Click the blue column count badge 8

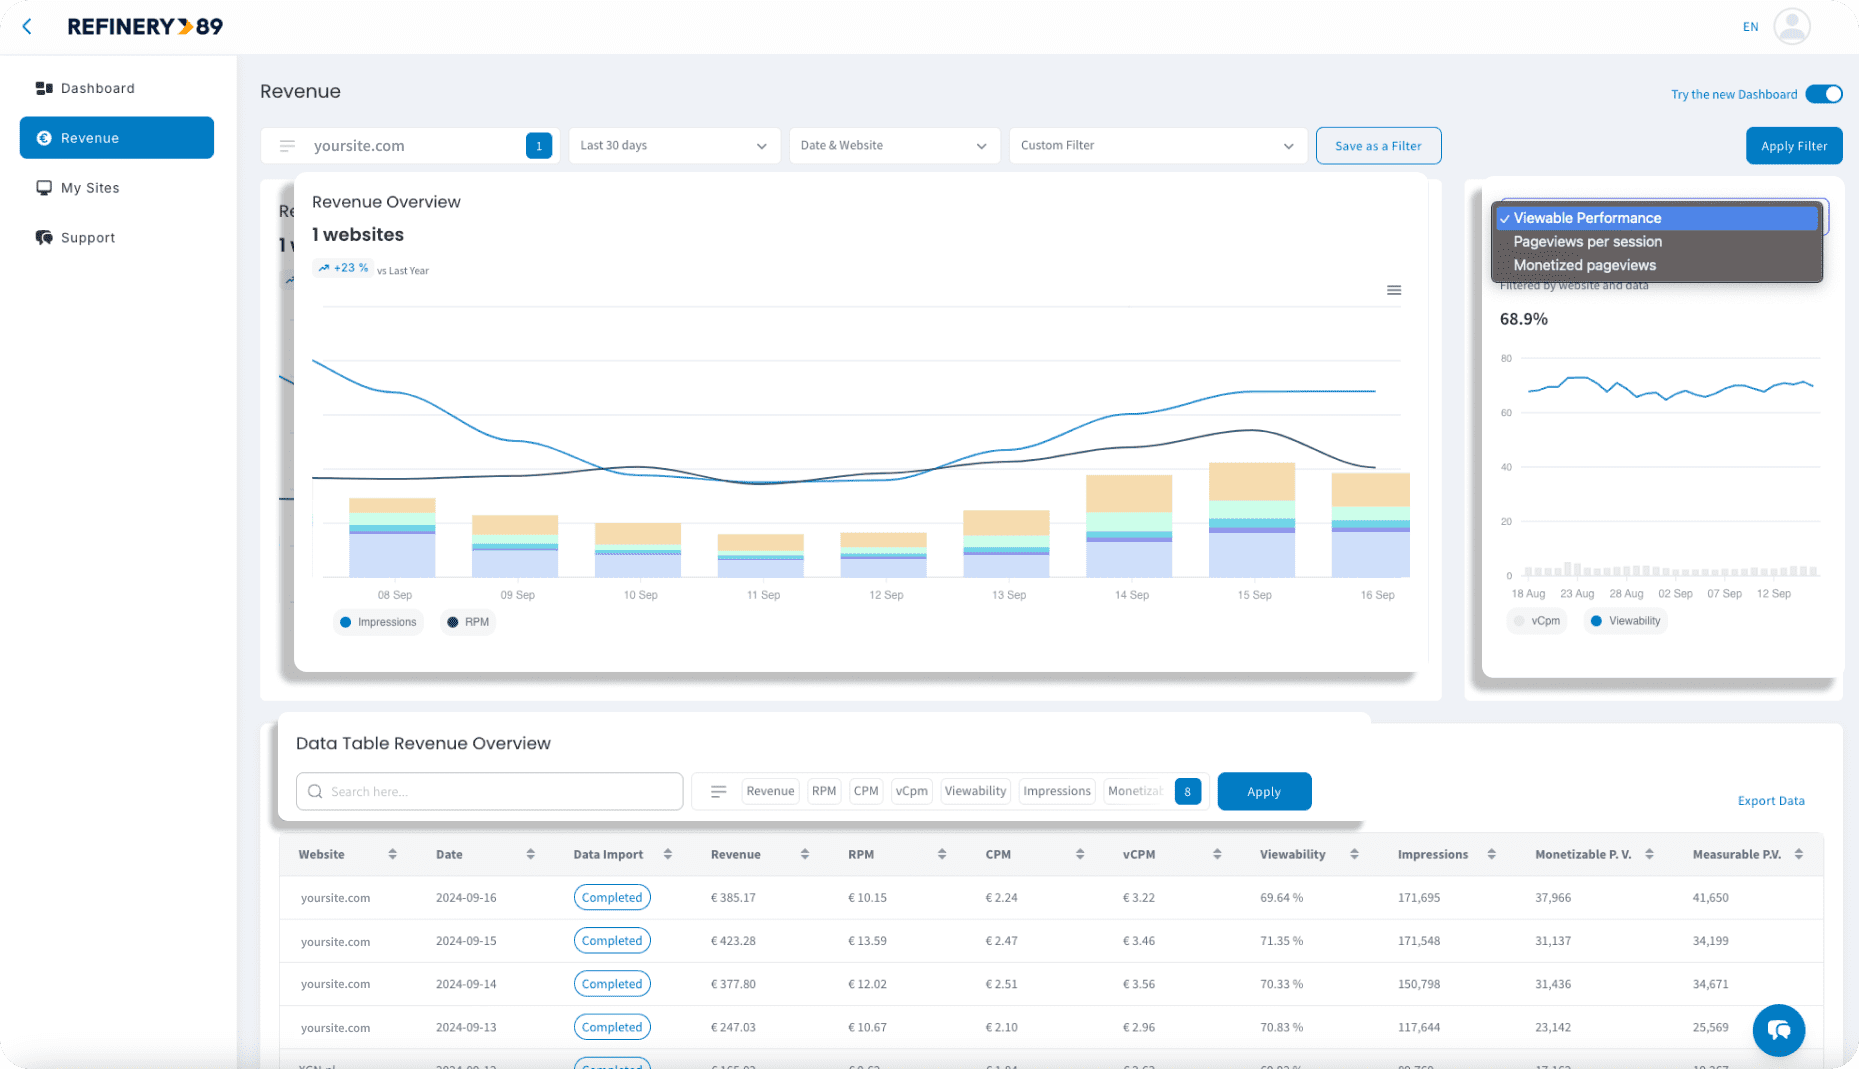pos(1188,791)
